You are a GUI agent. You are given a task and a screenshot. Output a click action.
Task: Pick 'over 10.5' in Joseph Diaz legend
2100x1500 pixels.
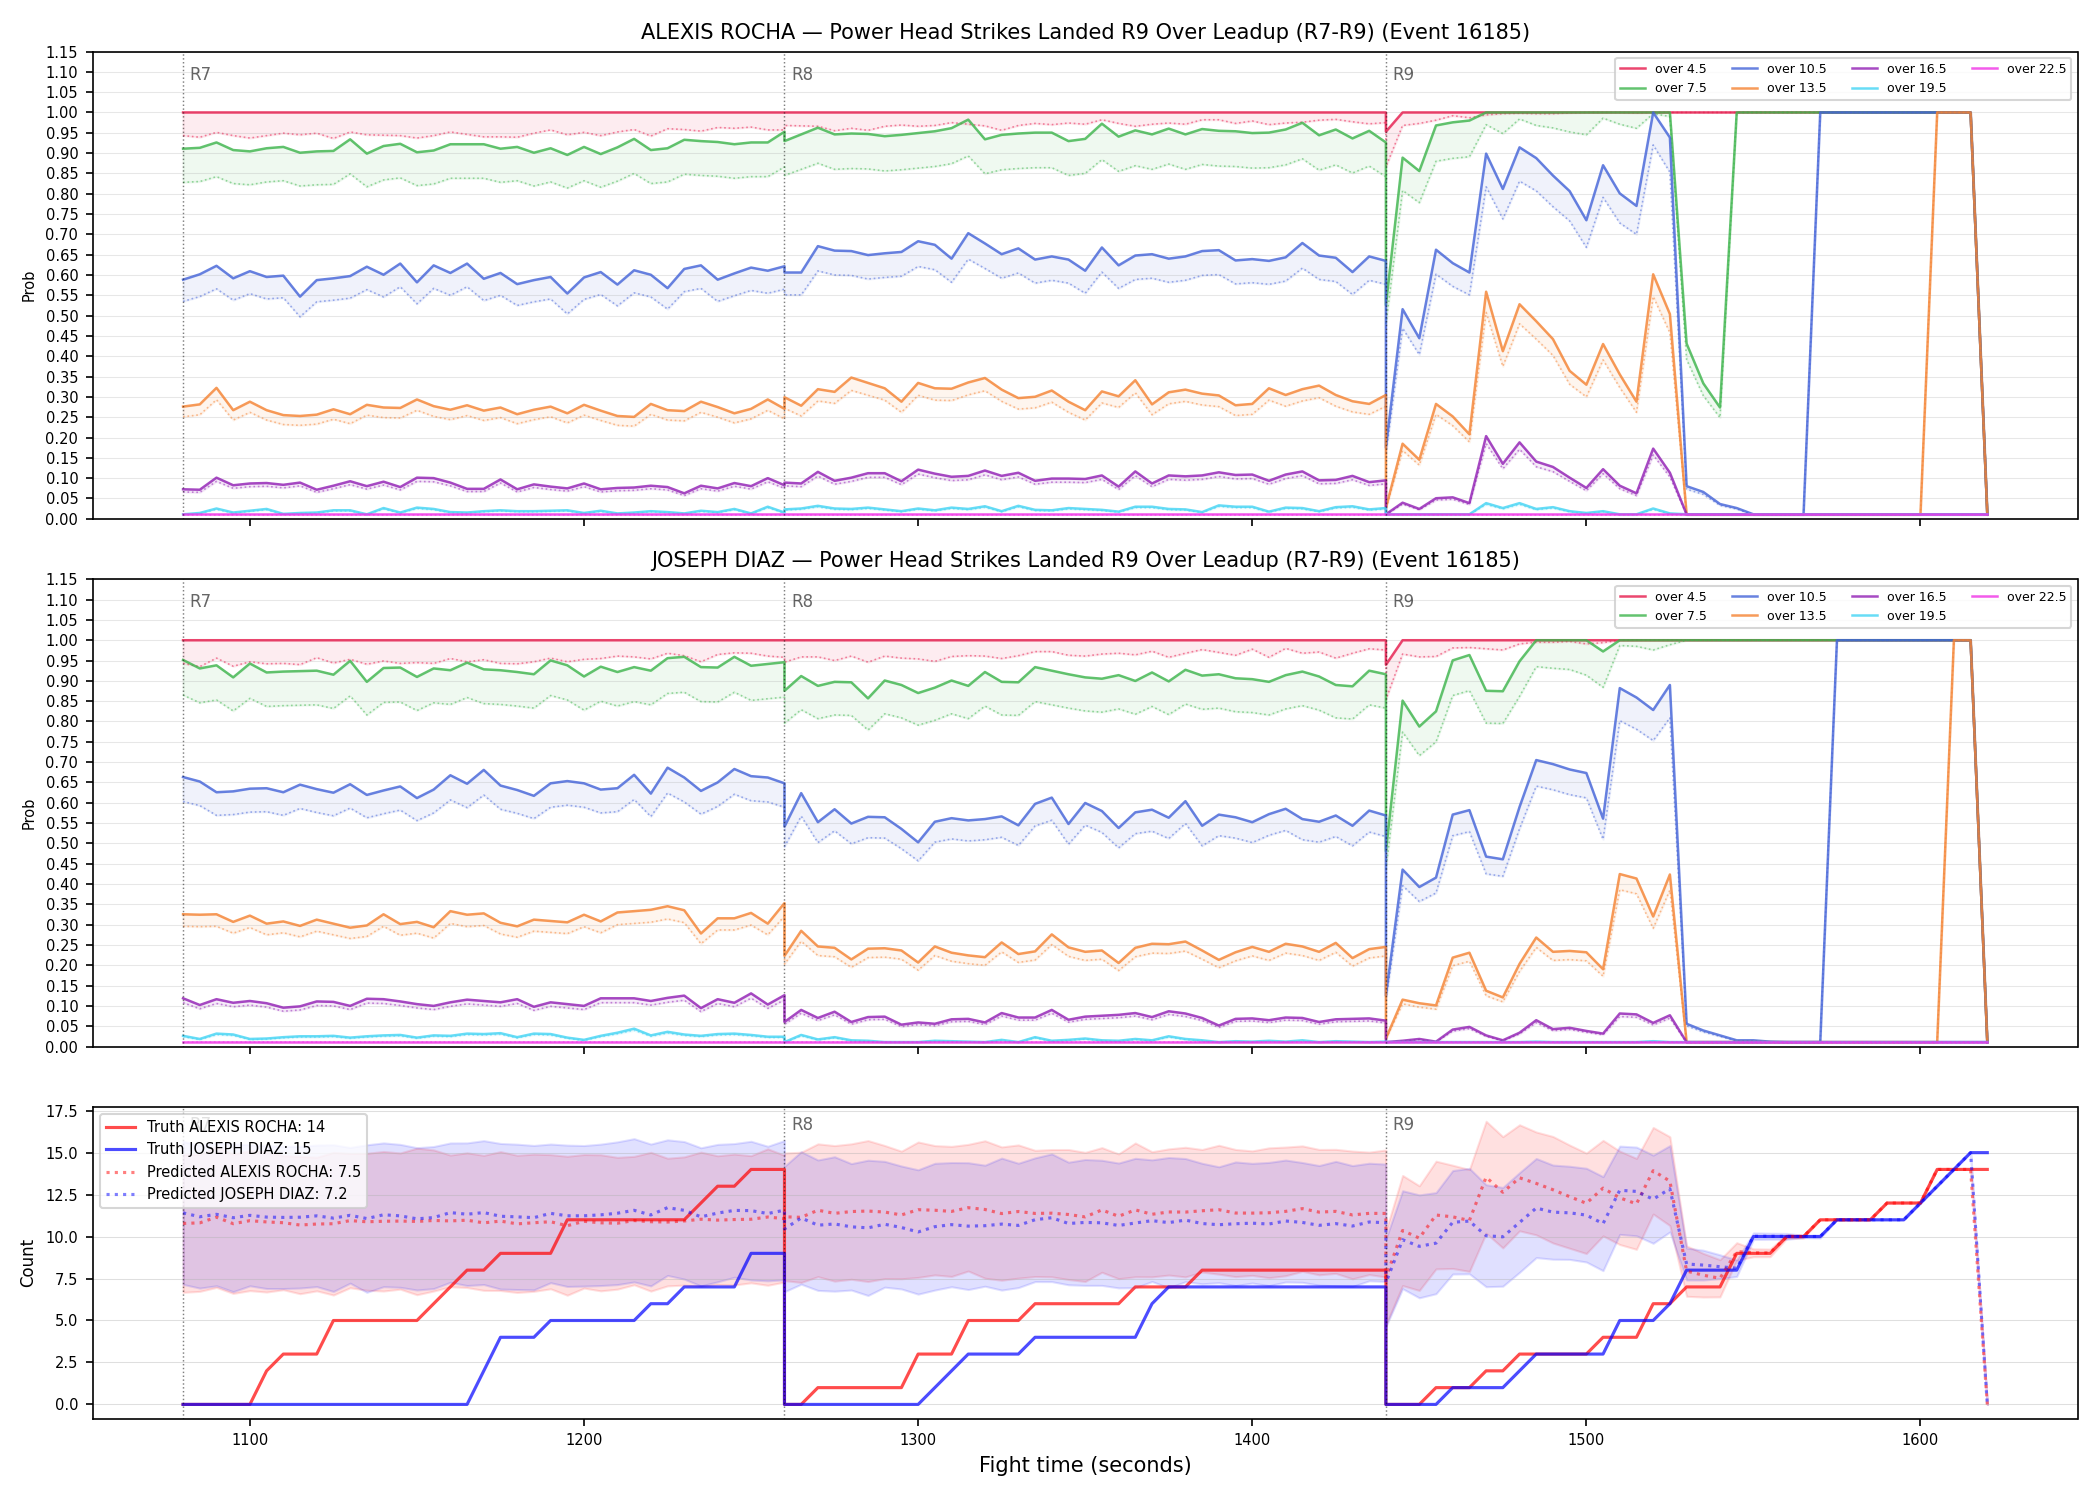1779,597
